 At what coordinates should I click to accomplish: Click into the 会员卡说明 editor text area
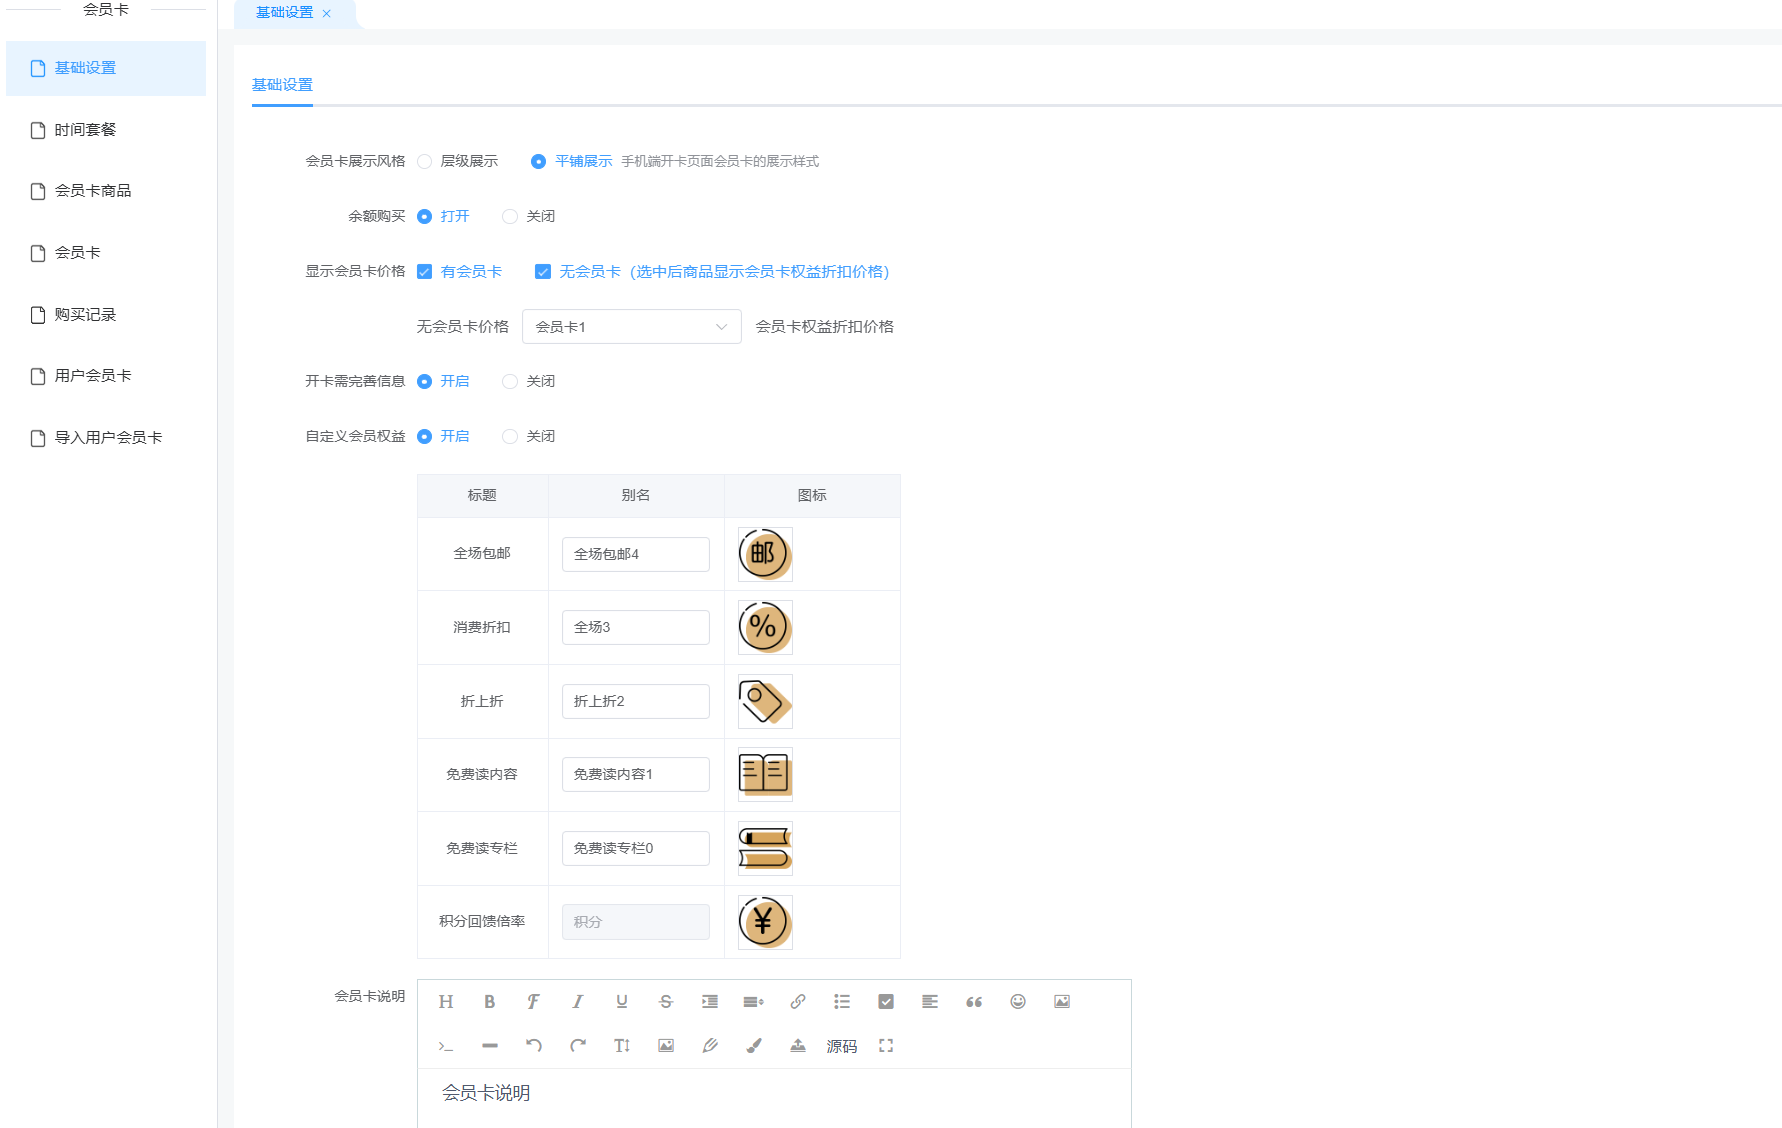click(x=774, y=1098)
